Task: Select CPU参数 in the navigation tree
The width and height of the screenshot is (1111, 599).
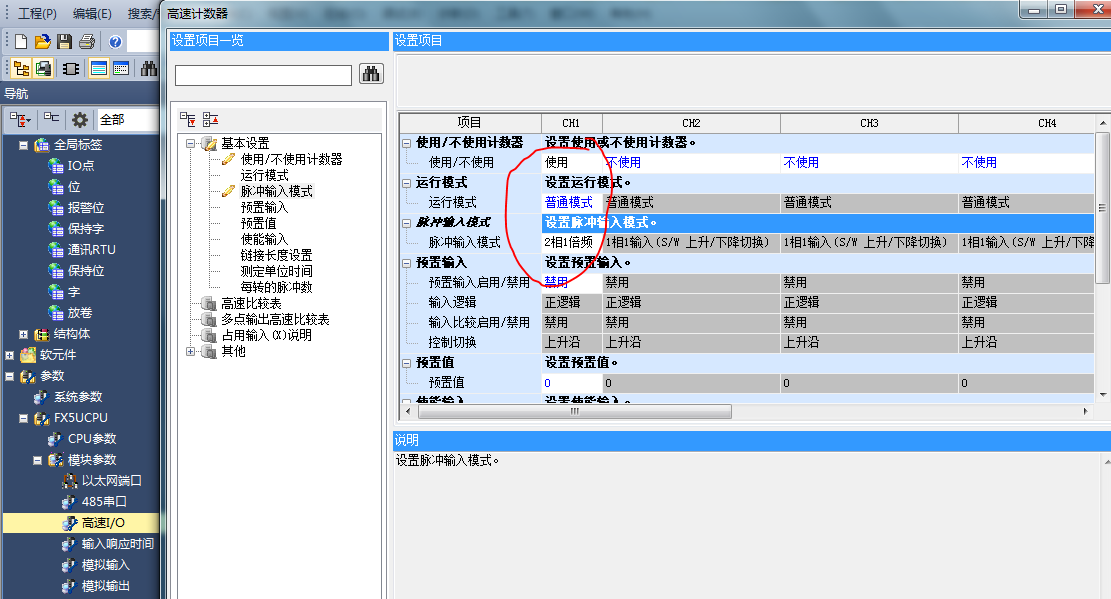Action: [x=92, y=439]
